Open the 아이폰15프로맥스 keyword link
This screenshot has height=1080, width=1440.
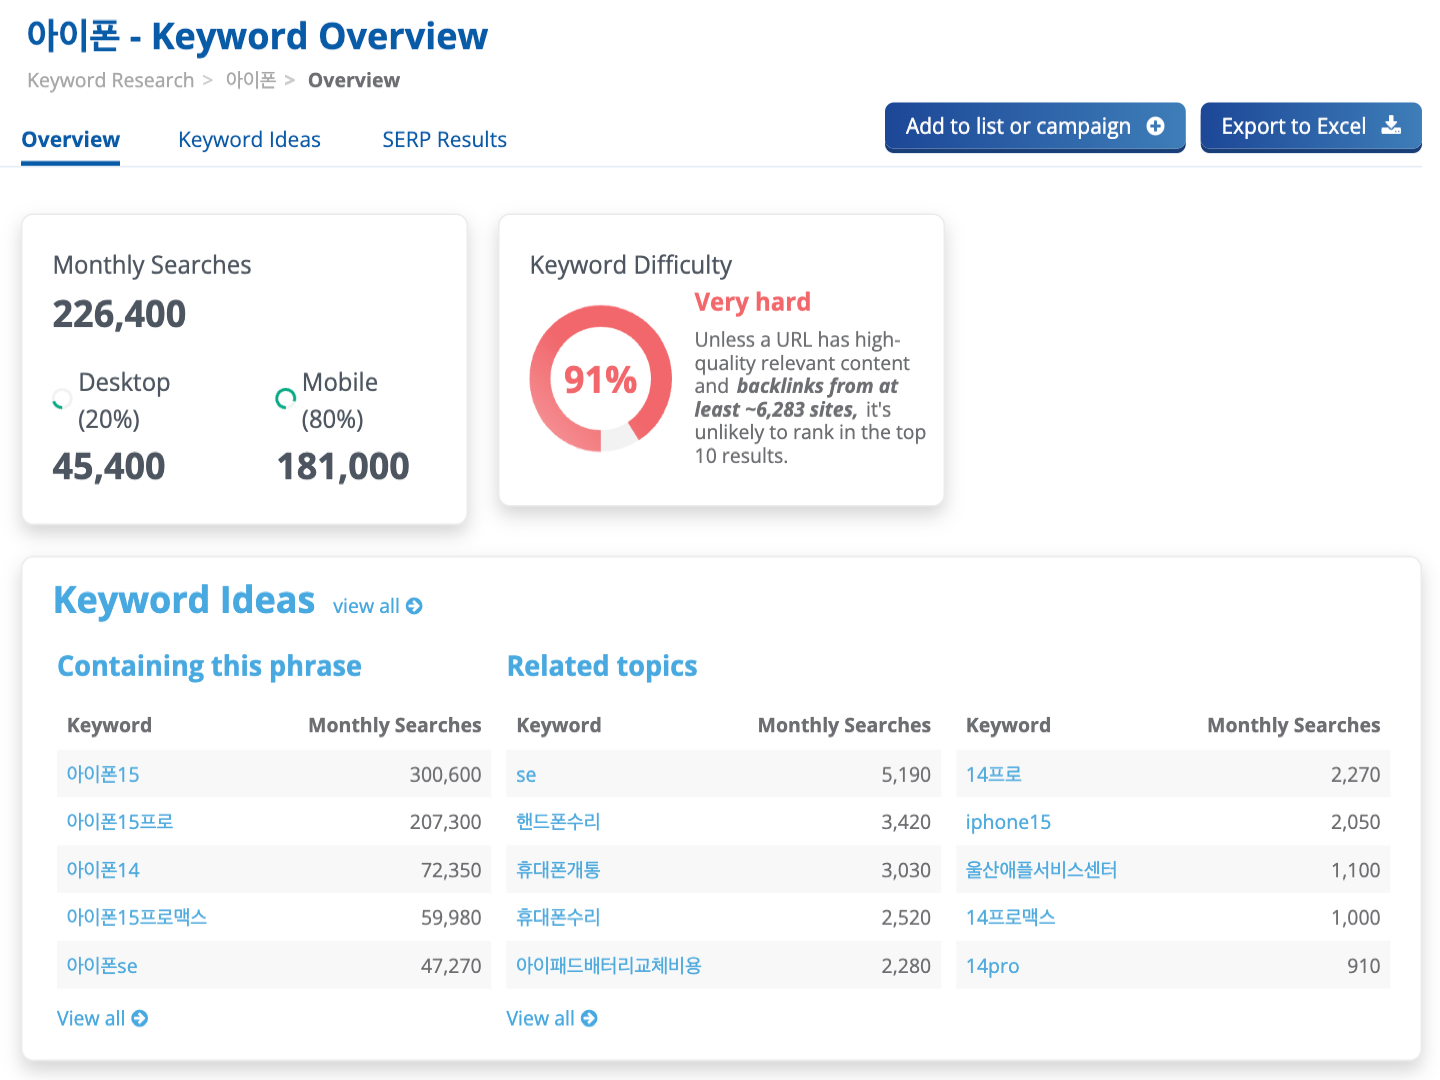[x=136, y=917]
